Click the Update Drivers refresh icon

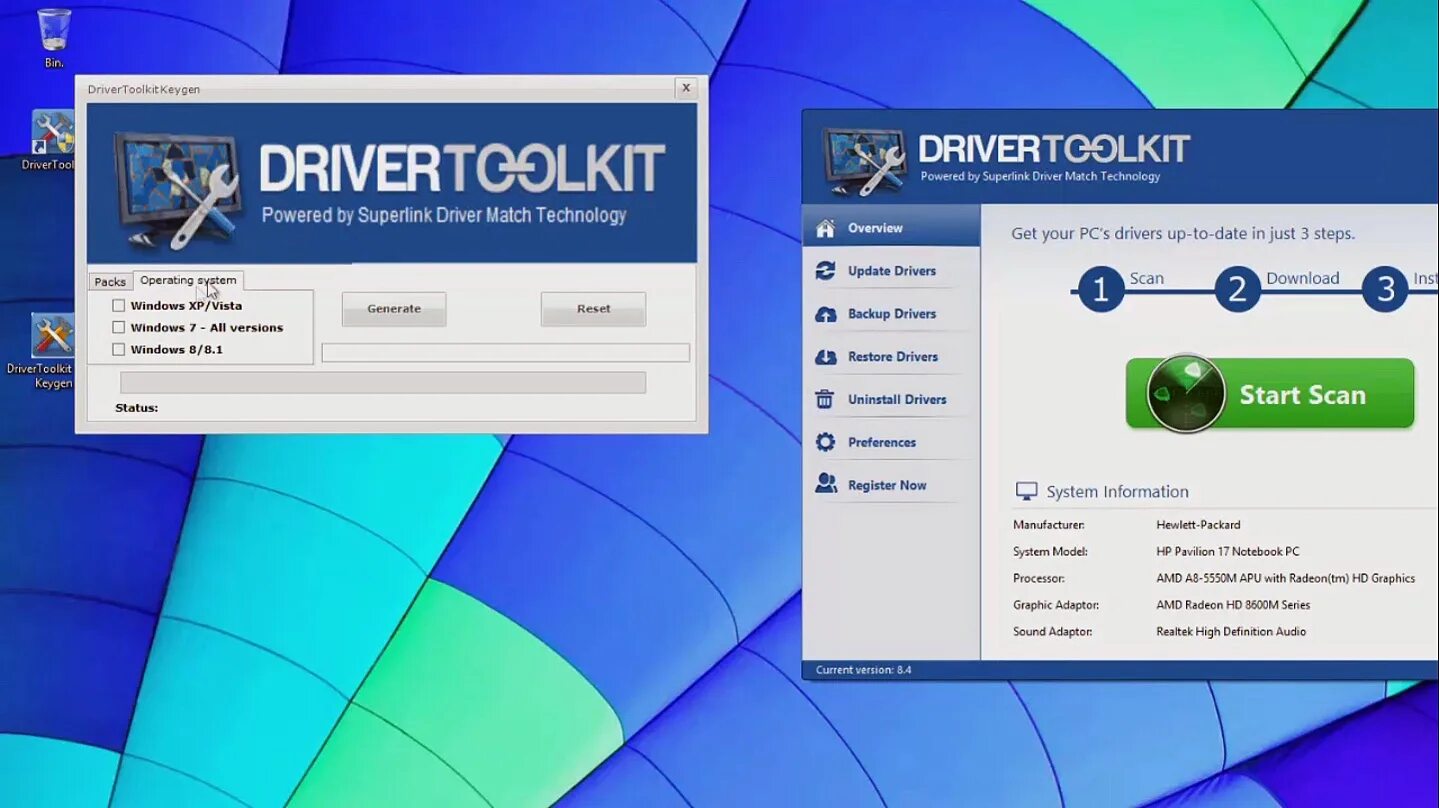tap(825, 271)
